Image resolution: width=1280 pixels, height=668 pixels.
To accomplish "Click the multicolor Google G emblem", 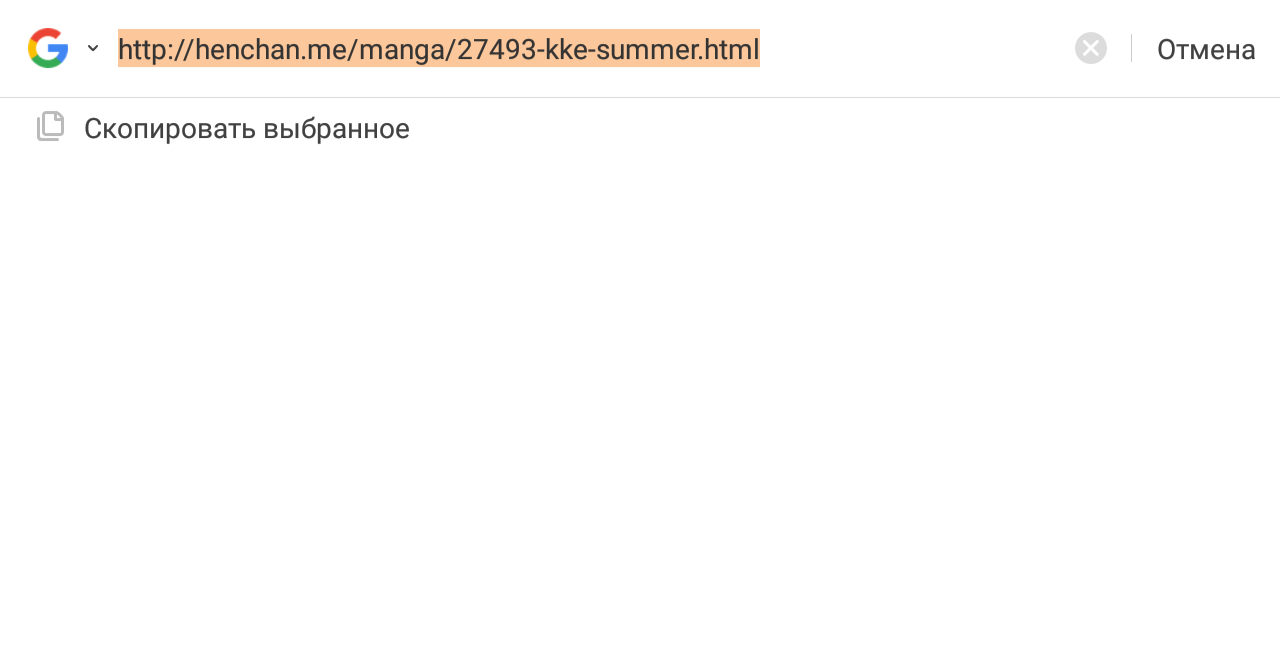I will [x=48, y=48].
